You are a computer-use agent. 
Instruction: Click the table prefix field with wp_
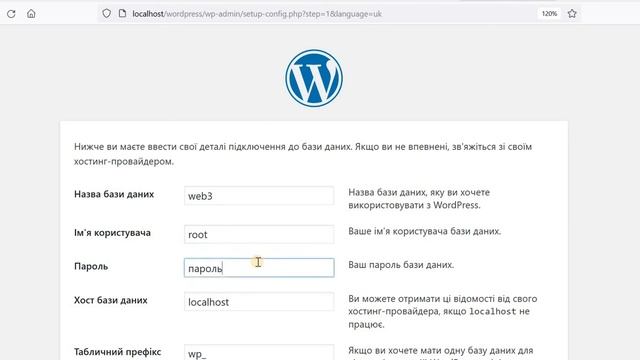[259, 353]
